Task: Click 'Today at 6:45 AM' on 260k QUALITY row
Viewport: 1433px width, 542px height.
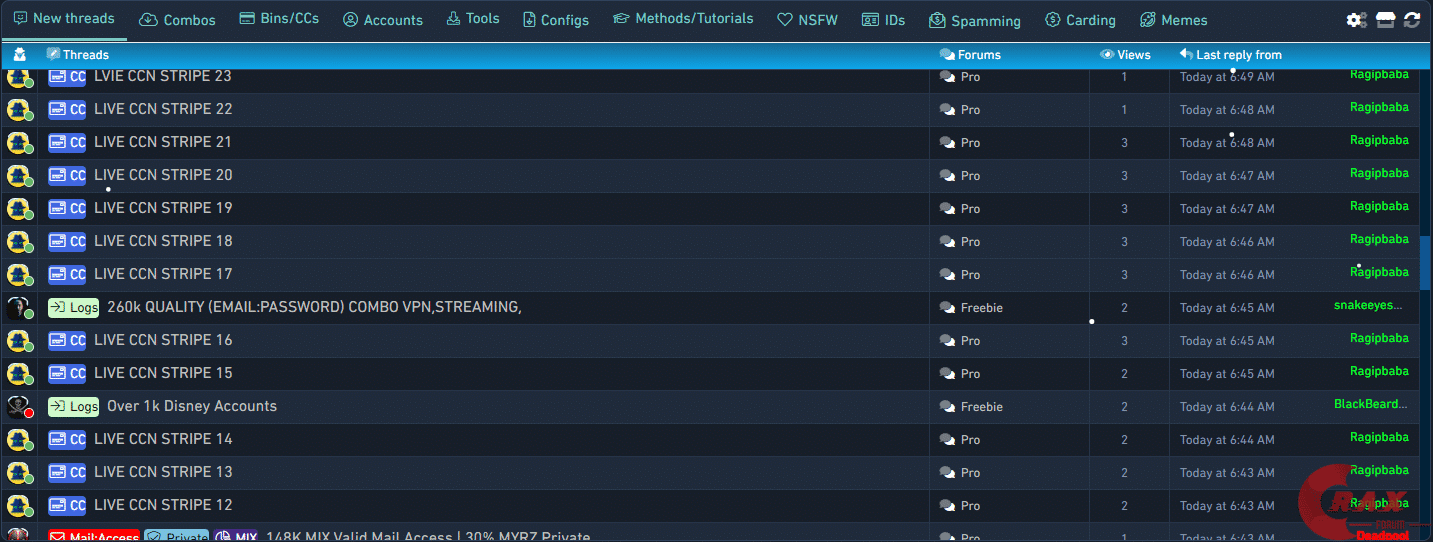Action: pos(1227,308)
